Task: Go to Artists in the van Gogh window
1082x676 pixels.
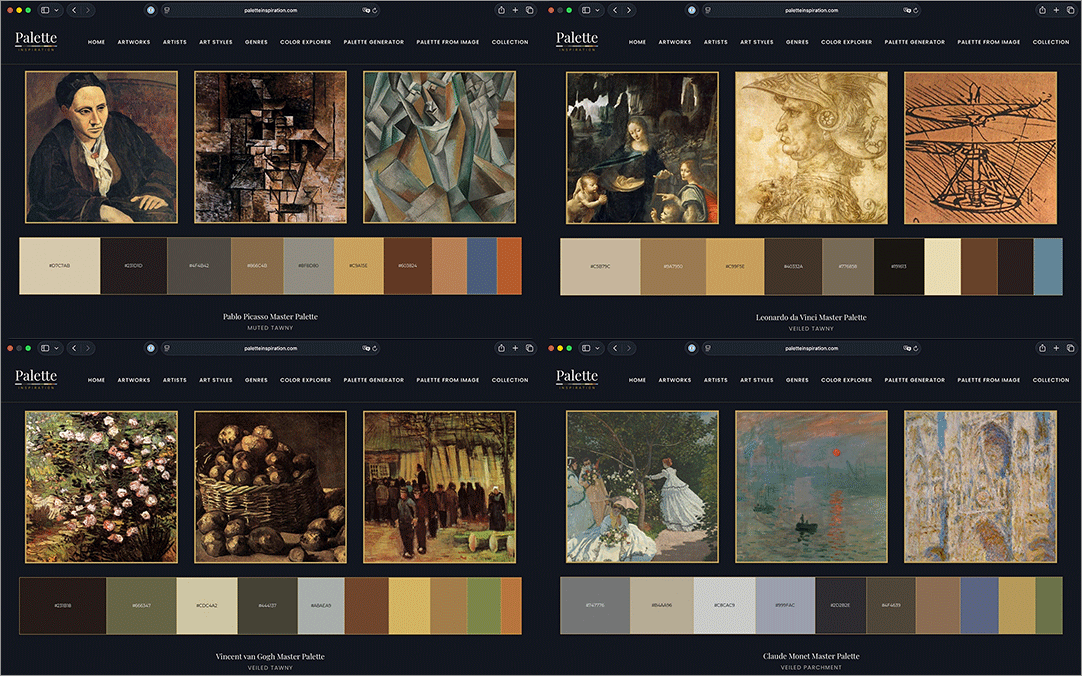Action: click(x=175, y=380)
